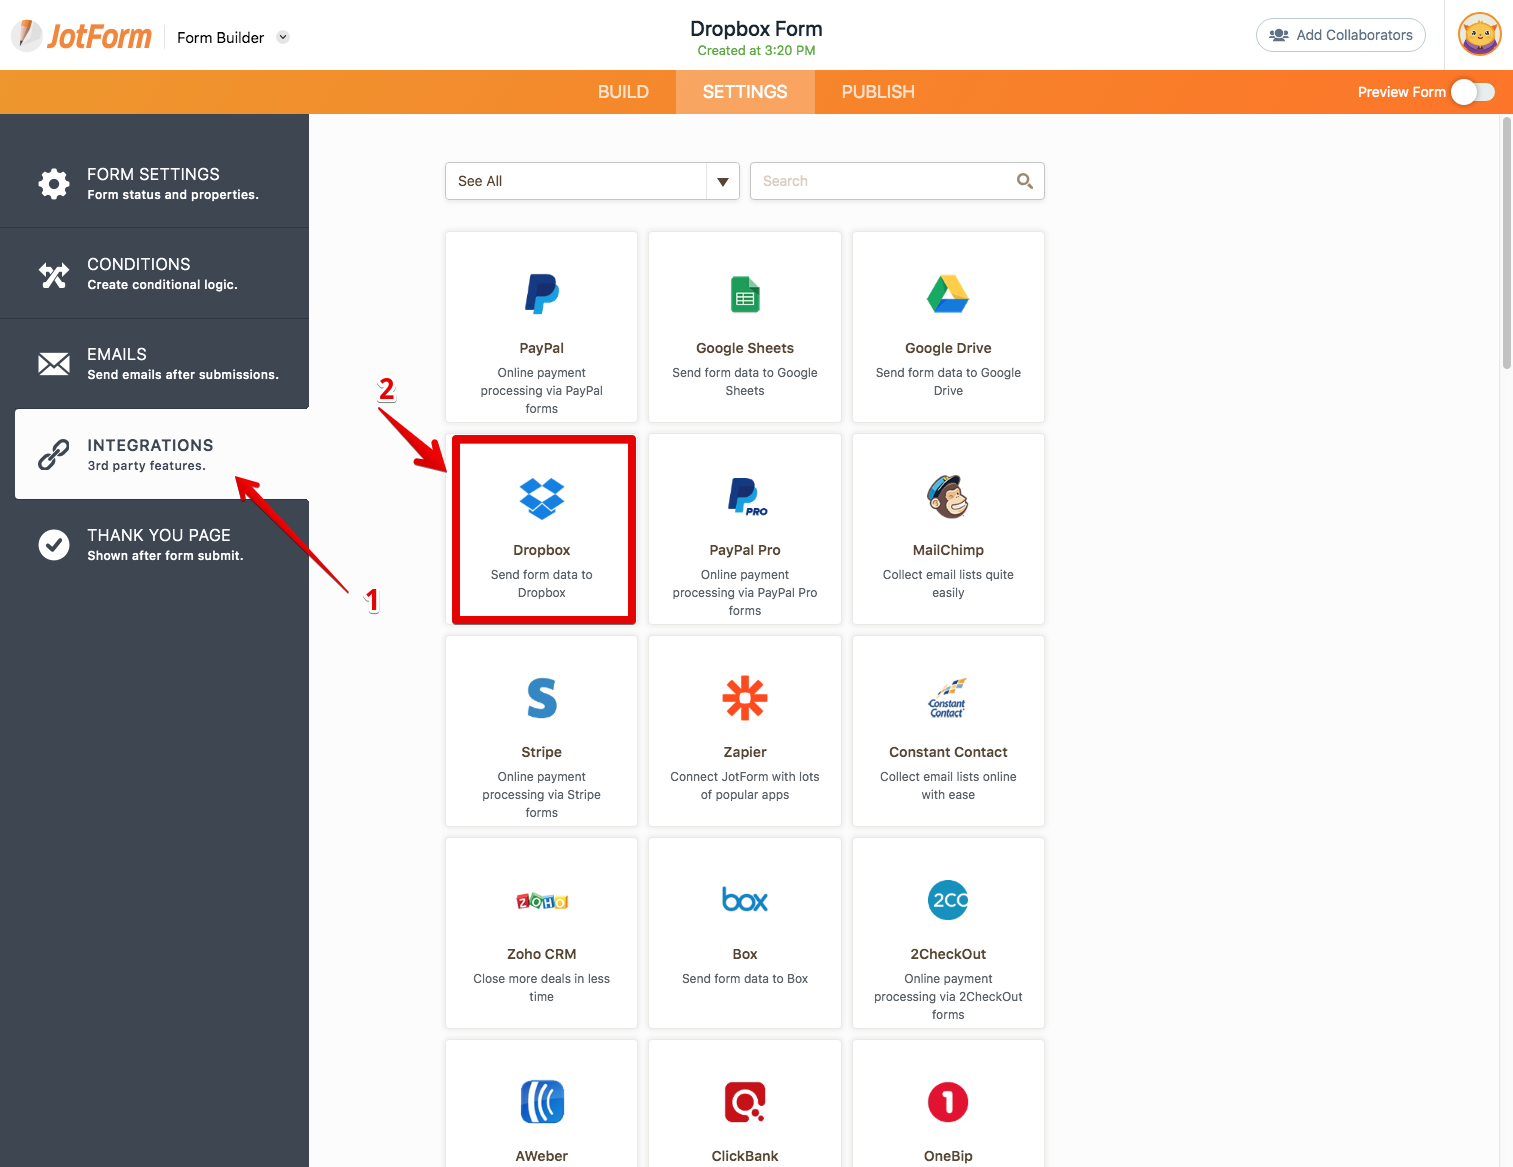This screenshot has width=1513, height=1167.
Task: Click the Add Collaborators button
Action: coord(1340,35)
